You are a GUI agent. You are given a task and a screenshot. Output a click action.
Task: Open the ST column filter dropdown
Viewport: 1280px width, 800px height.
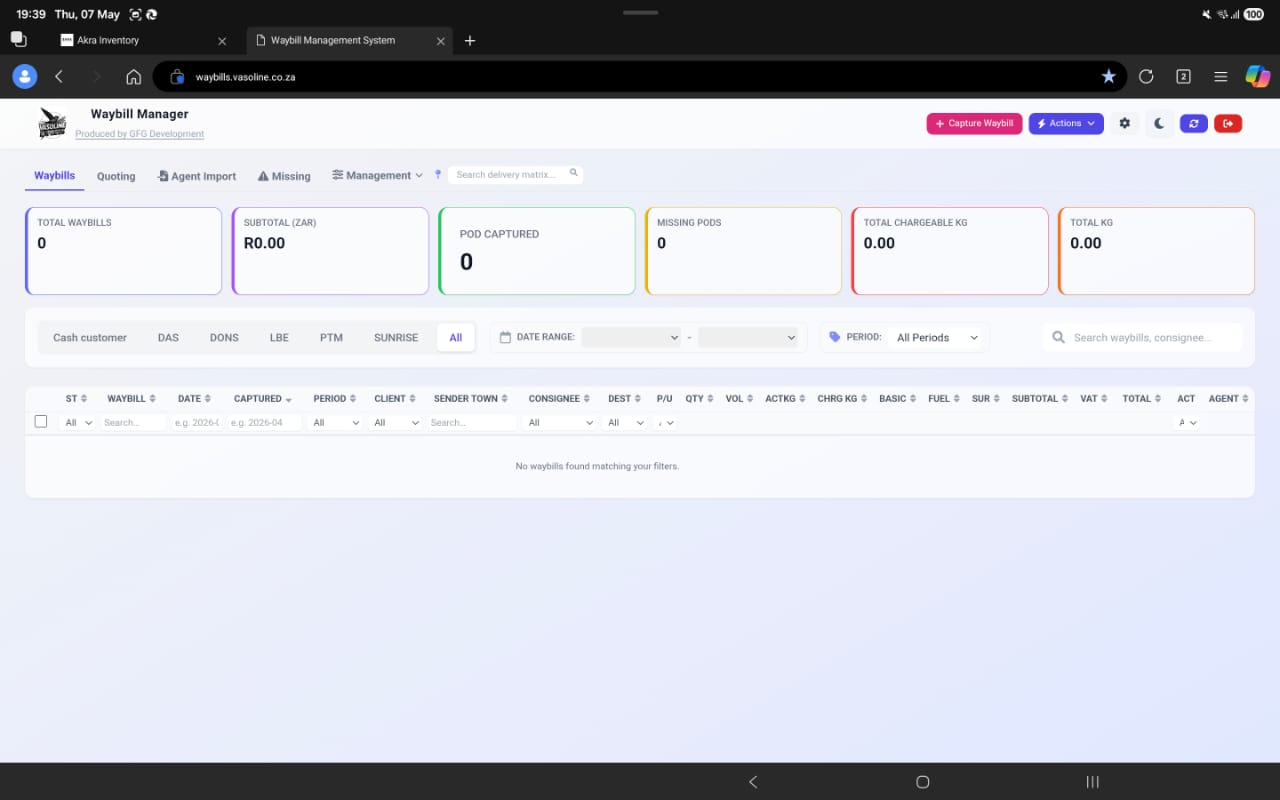click(x=78, y=423)
